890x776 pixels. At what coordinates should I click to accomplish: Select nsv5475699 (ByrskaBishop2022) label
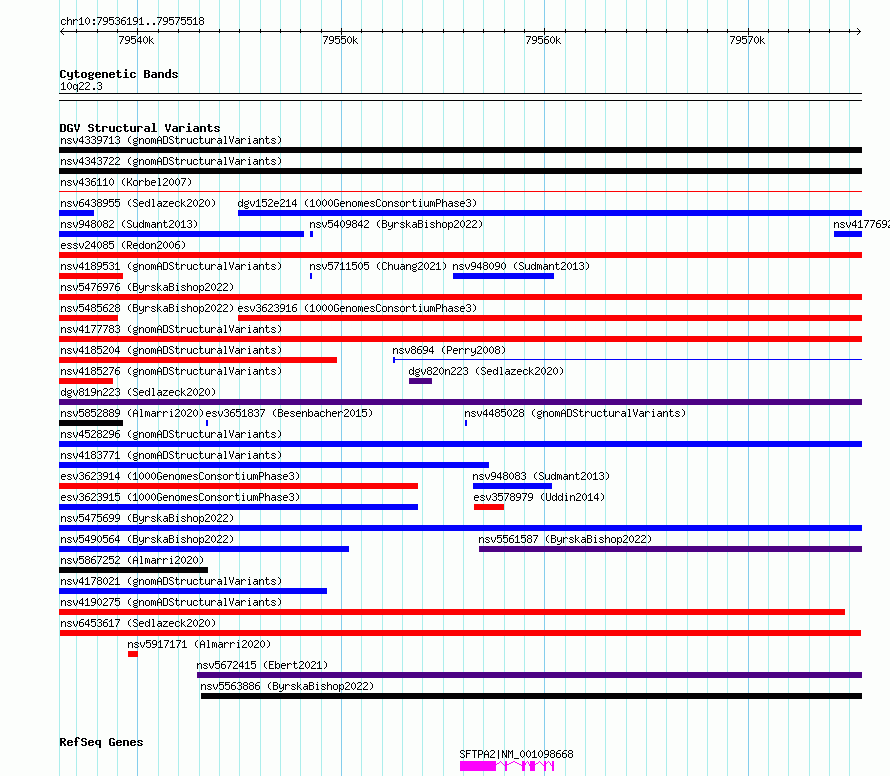click(147, 518)
